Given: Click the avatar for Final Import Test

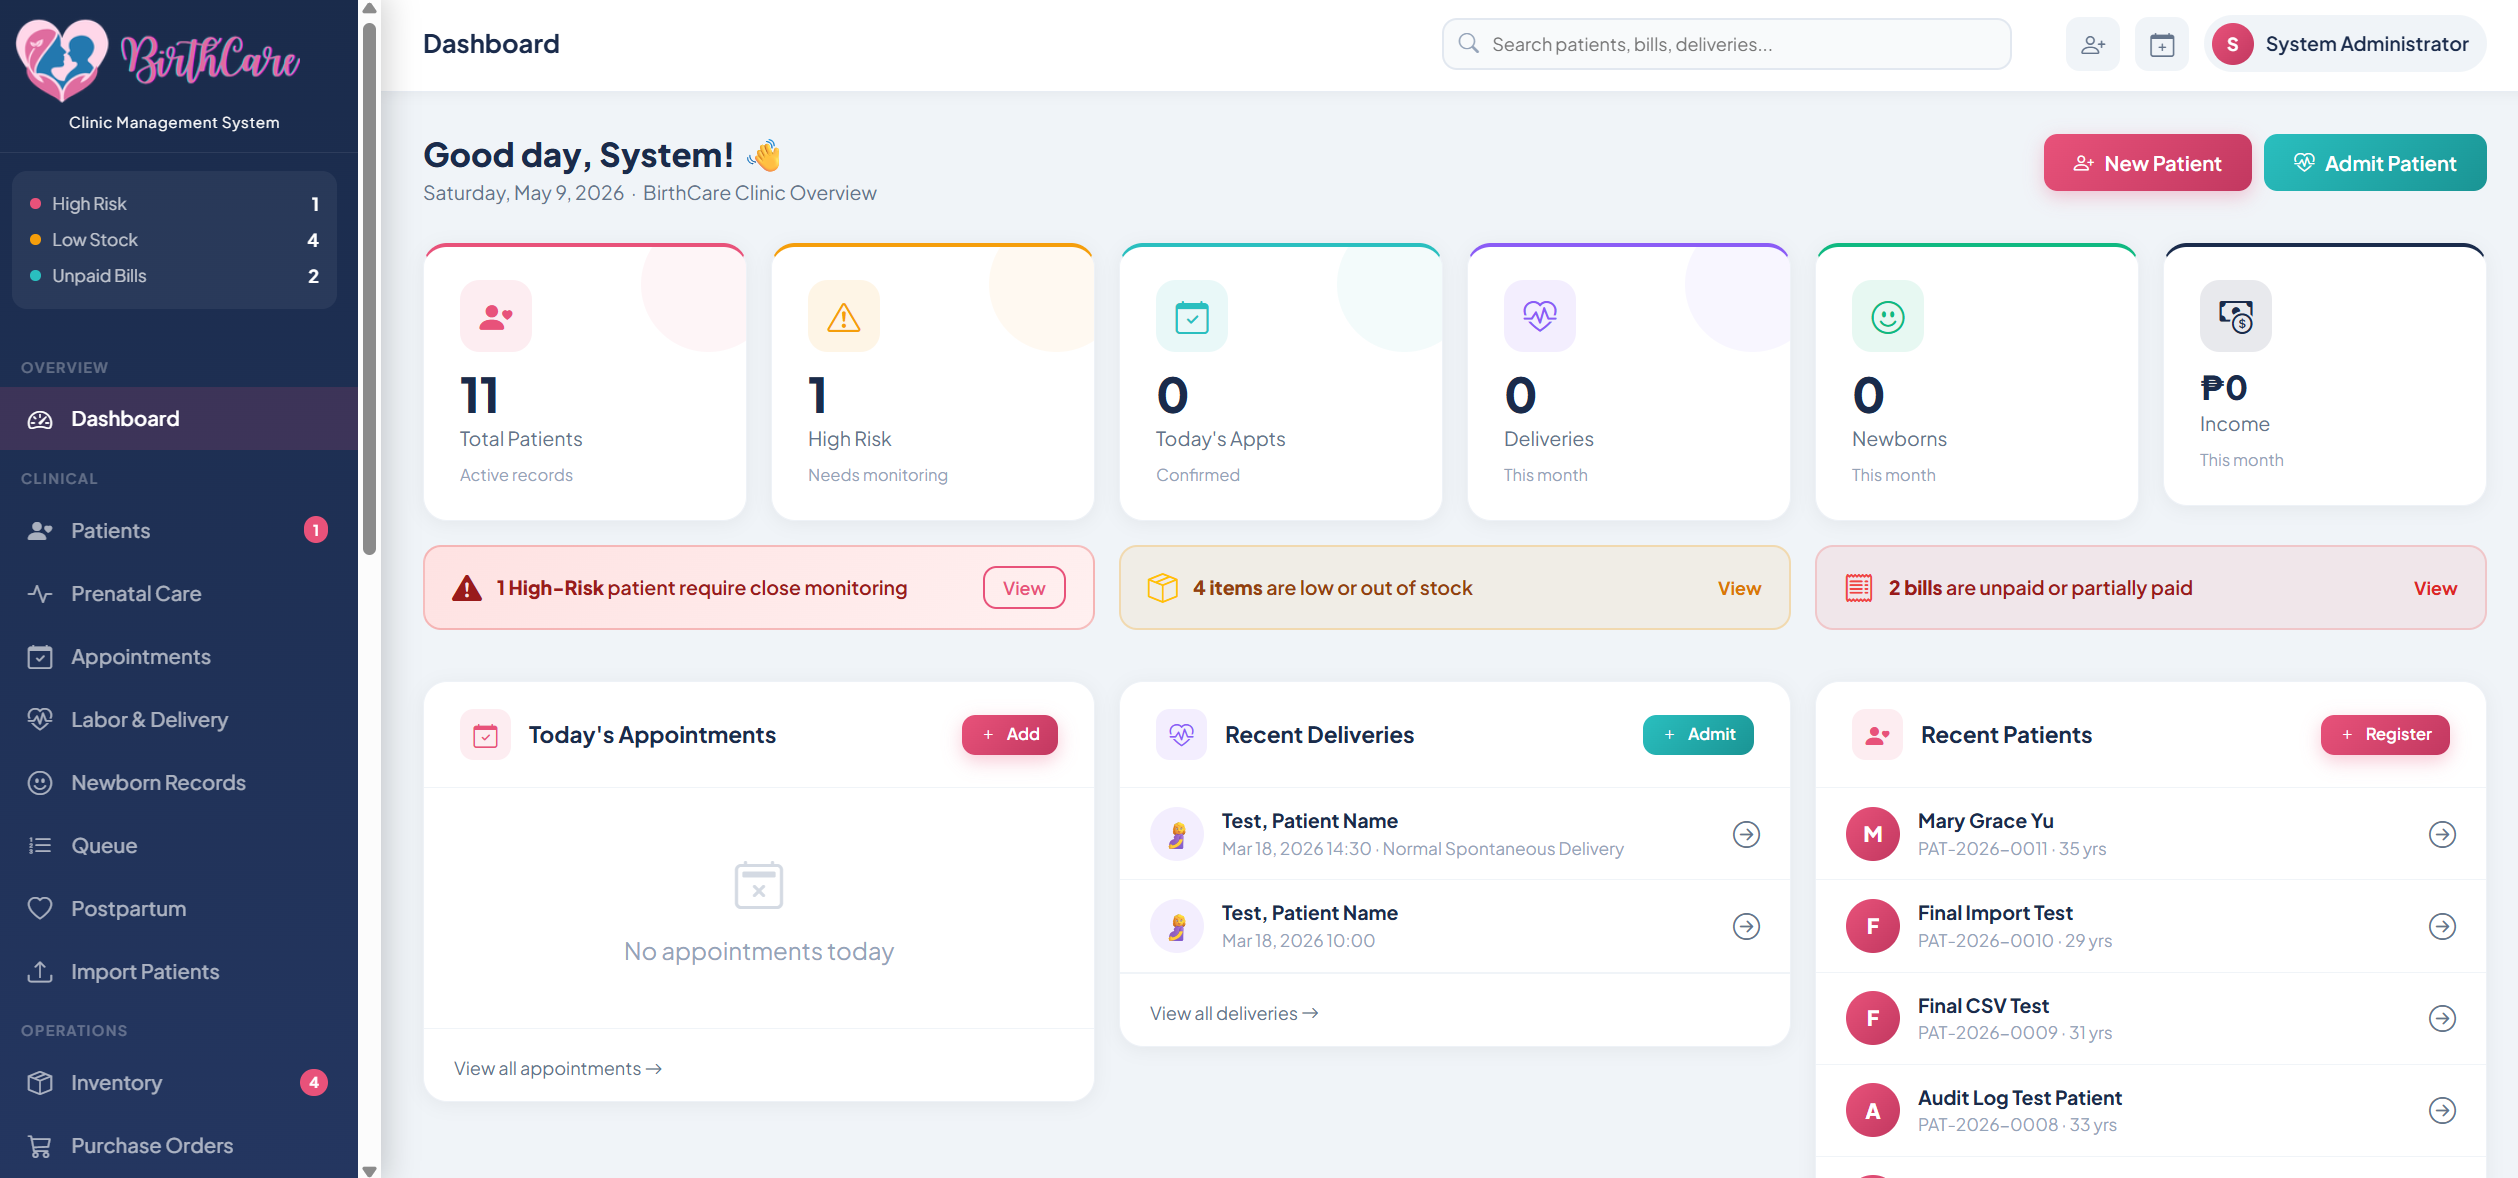Looking at the screenshot, I should click(x=1872, y=926).
